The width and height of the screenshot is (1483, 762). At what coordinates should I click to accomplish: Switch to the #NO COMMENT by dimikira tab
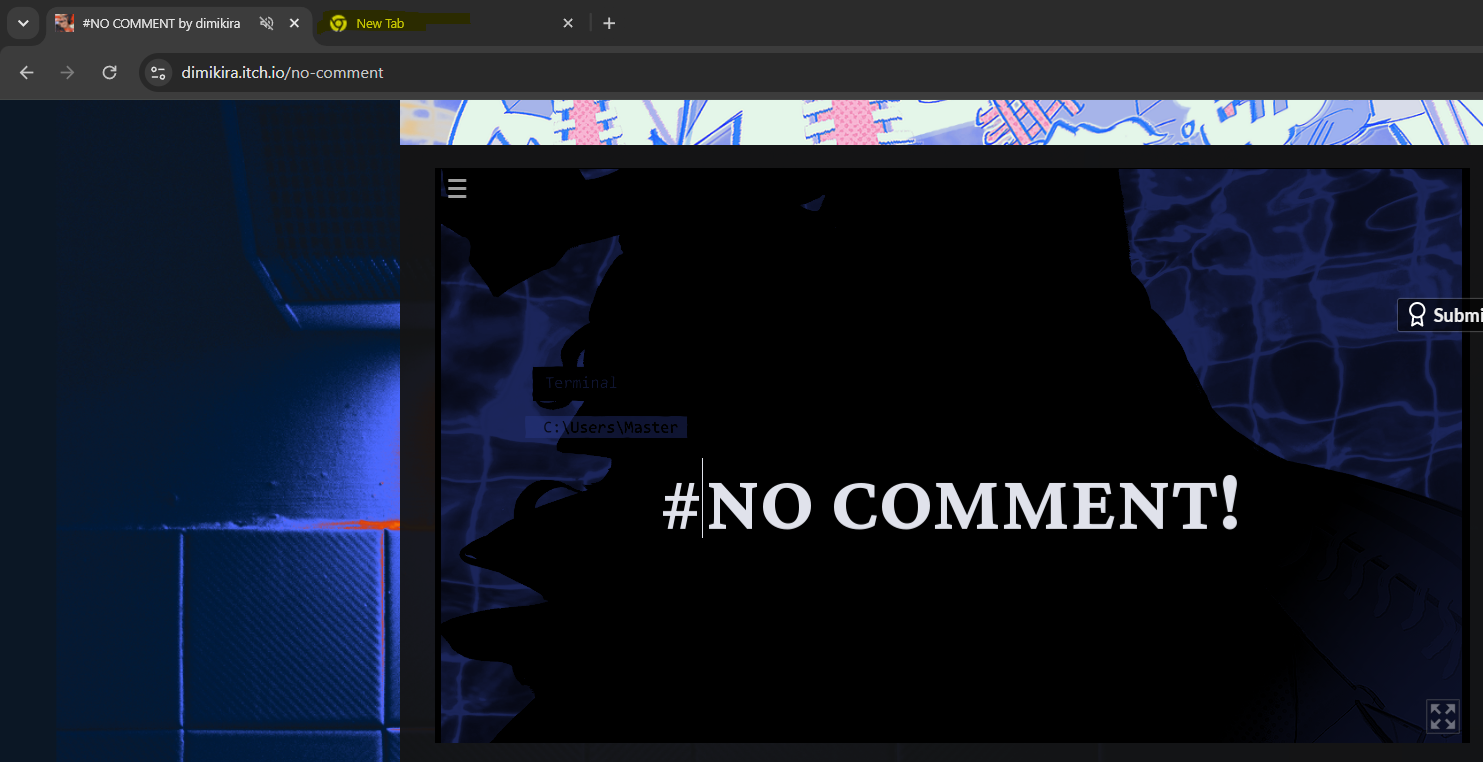pos(178,23)
